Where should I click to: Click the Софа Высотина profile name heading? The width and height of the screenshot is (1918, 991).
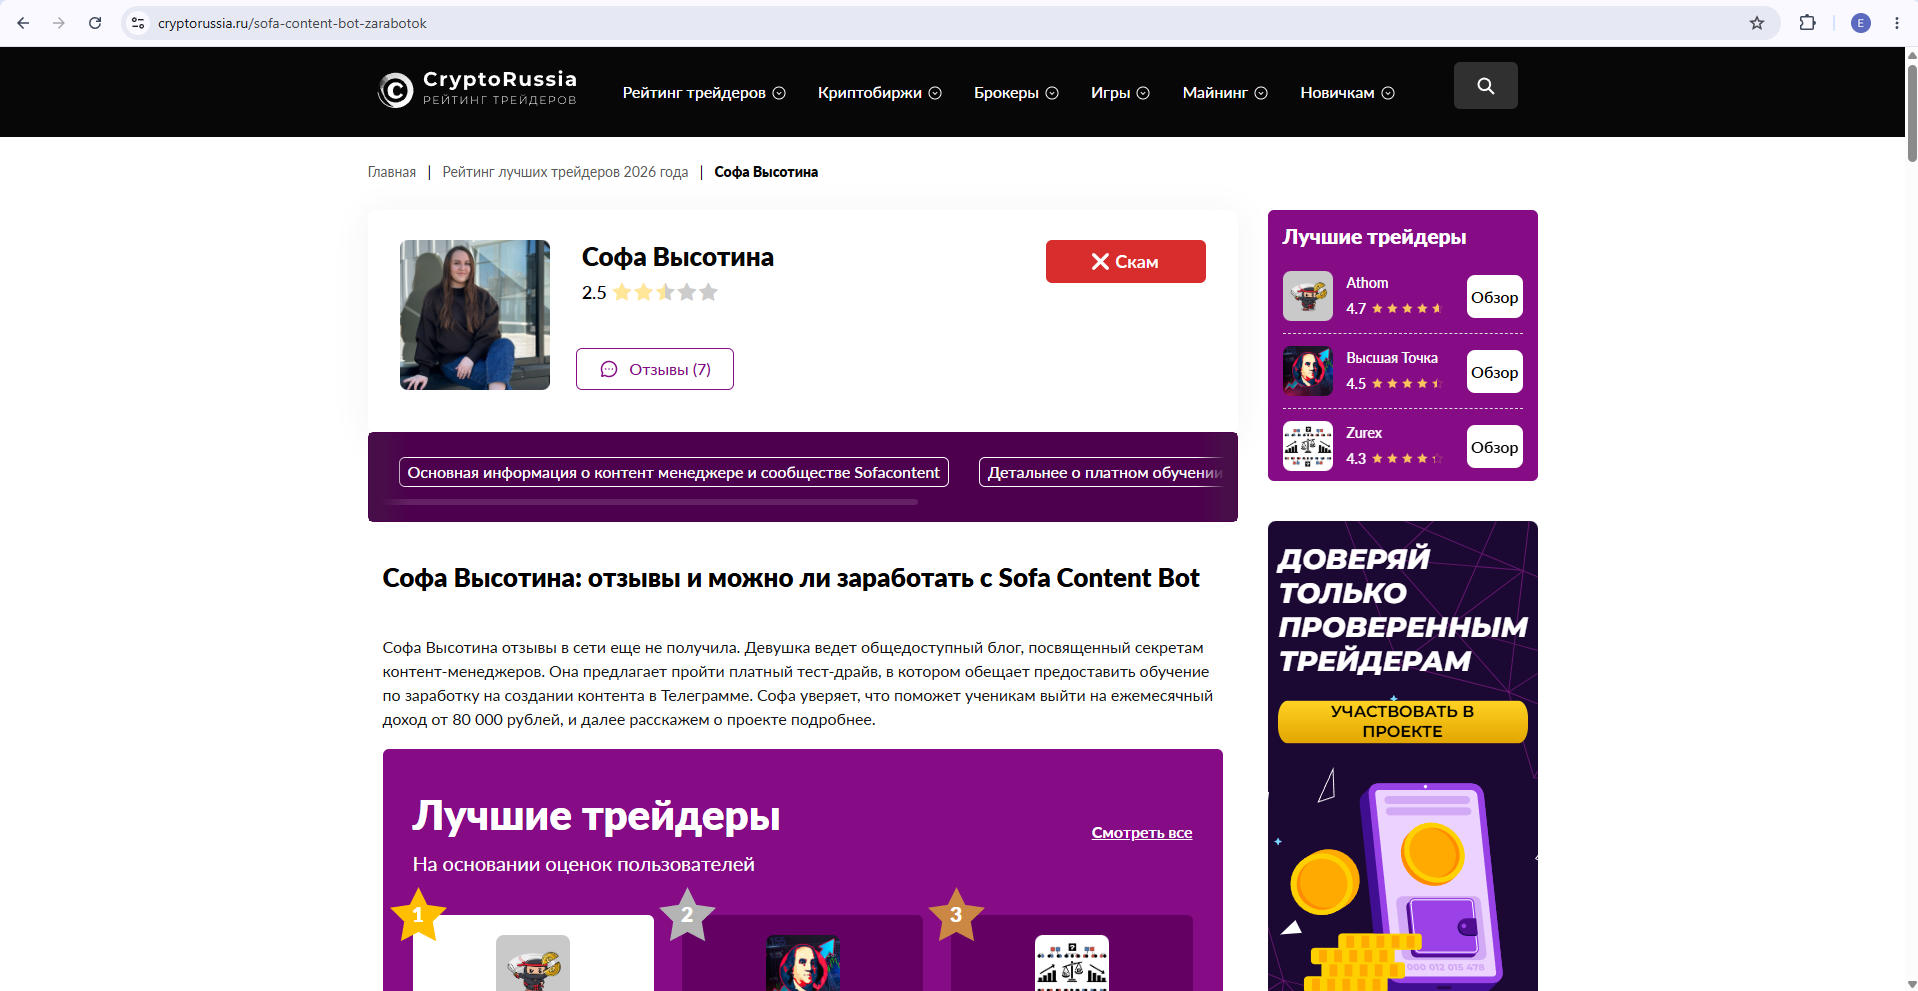pos(678,257)
